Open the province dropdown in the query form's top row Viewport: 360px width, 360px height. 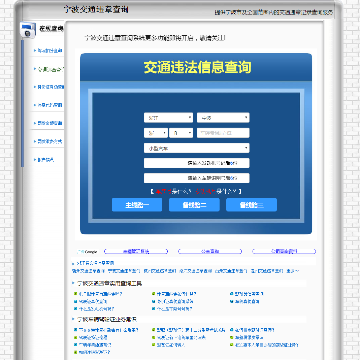[x=168, y=118]
